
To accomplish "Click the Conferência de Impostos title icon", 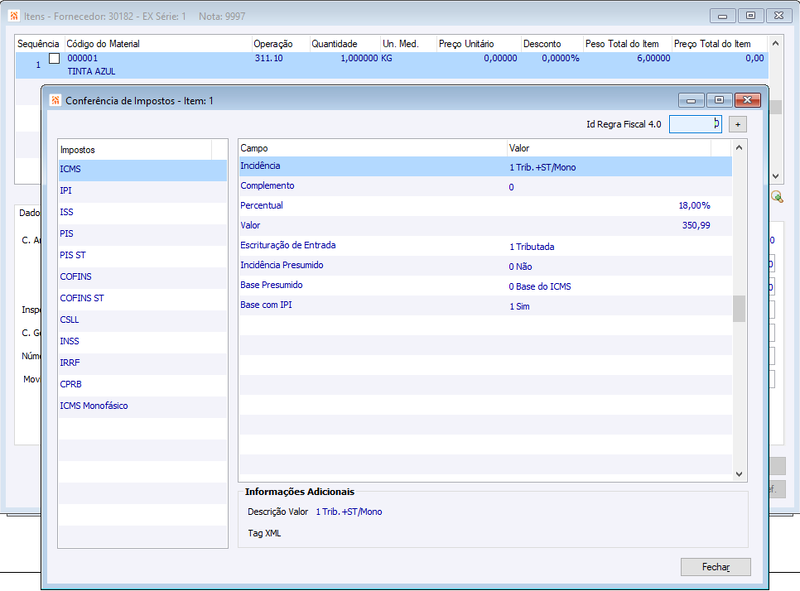I will [x=55, y=101].
